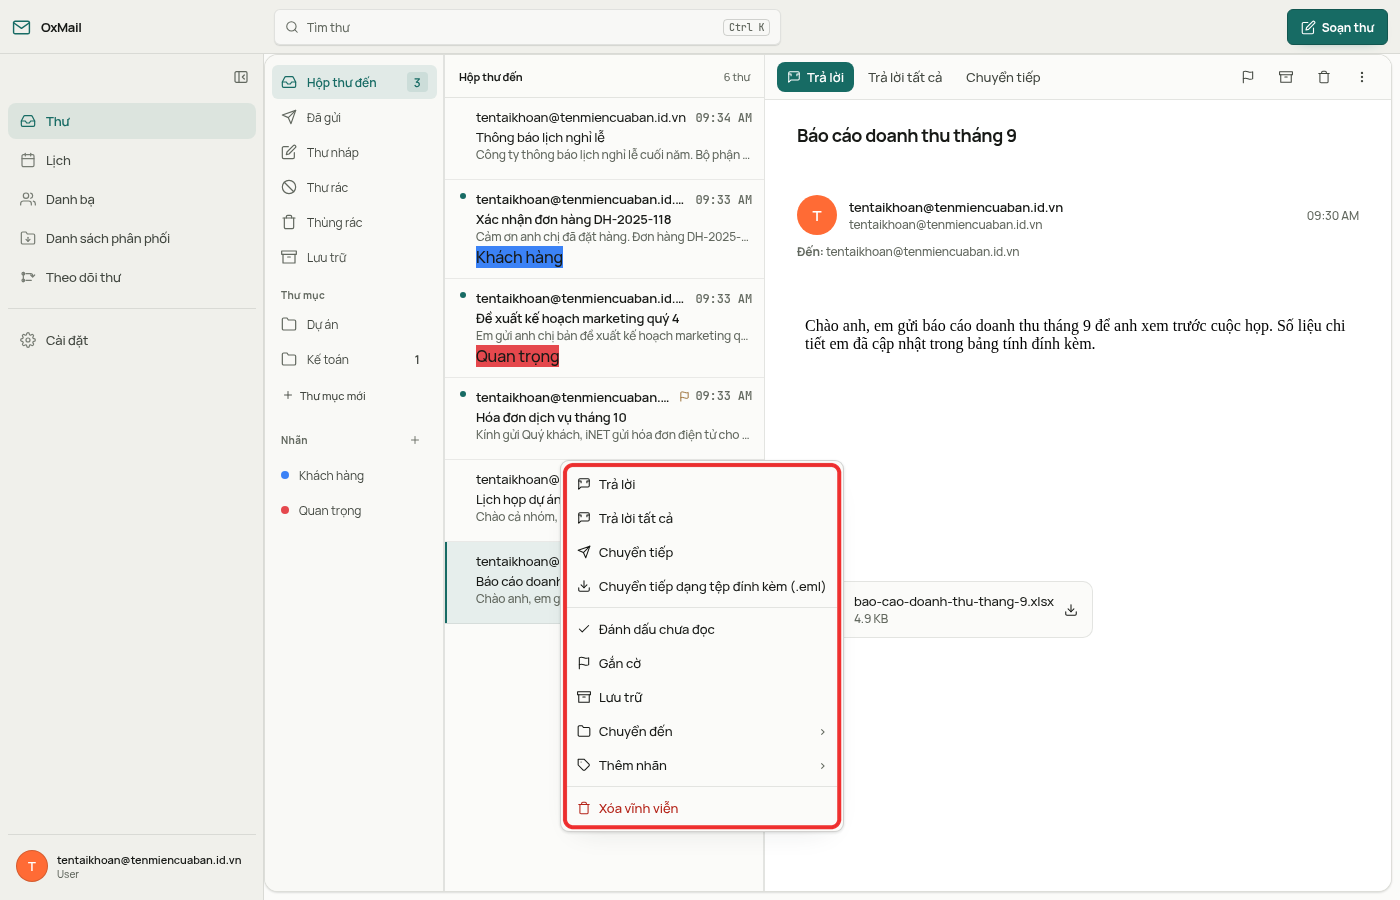Choose Trả lời tất cả in context menu
1400x900 pixels.
702,518
